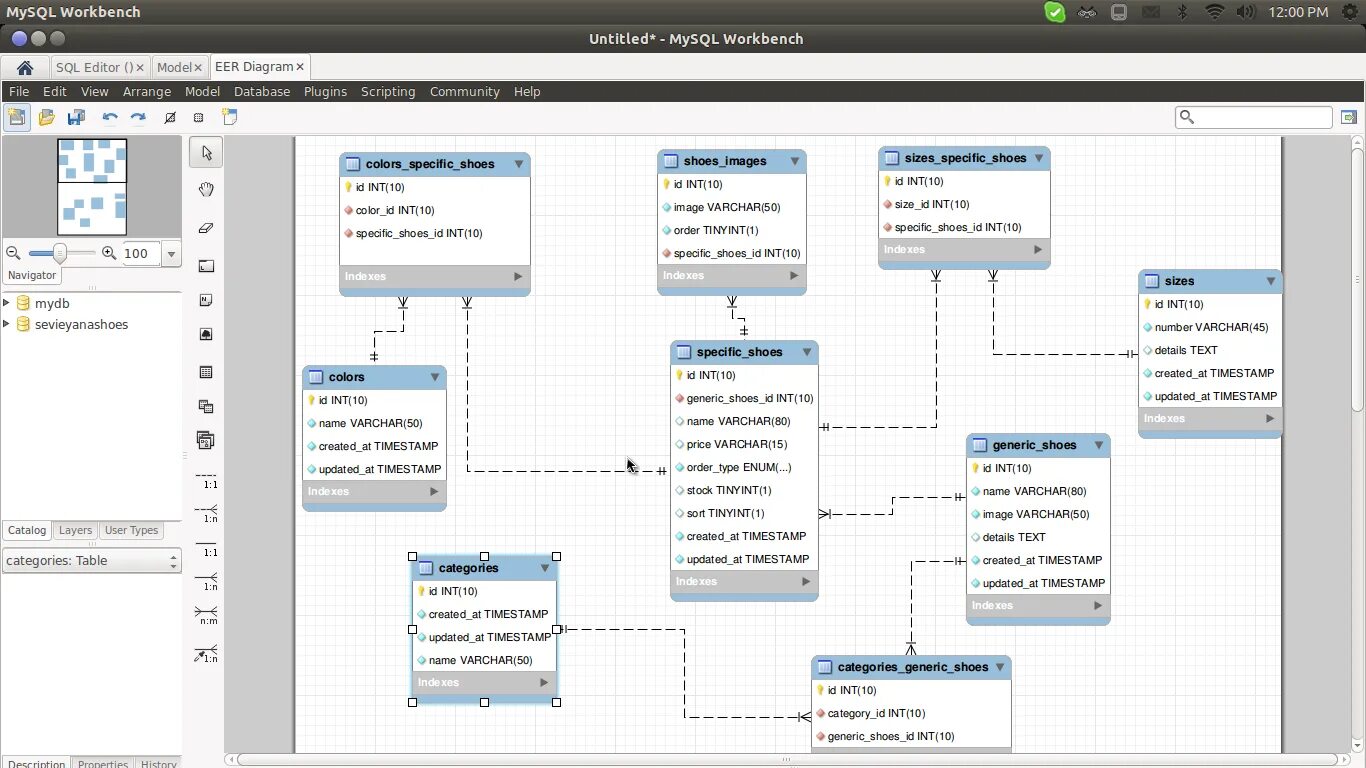The image size is (1366, 768).
Task: Switch to the Layers tab
Action: pos(75,530)
